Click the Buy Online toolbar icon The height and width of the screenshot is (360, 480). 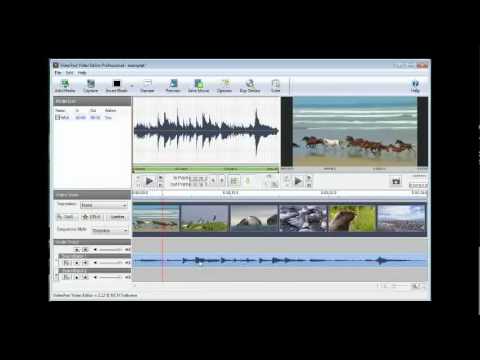(250, 86)
